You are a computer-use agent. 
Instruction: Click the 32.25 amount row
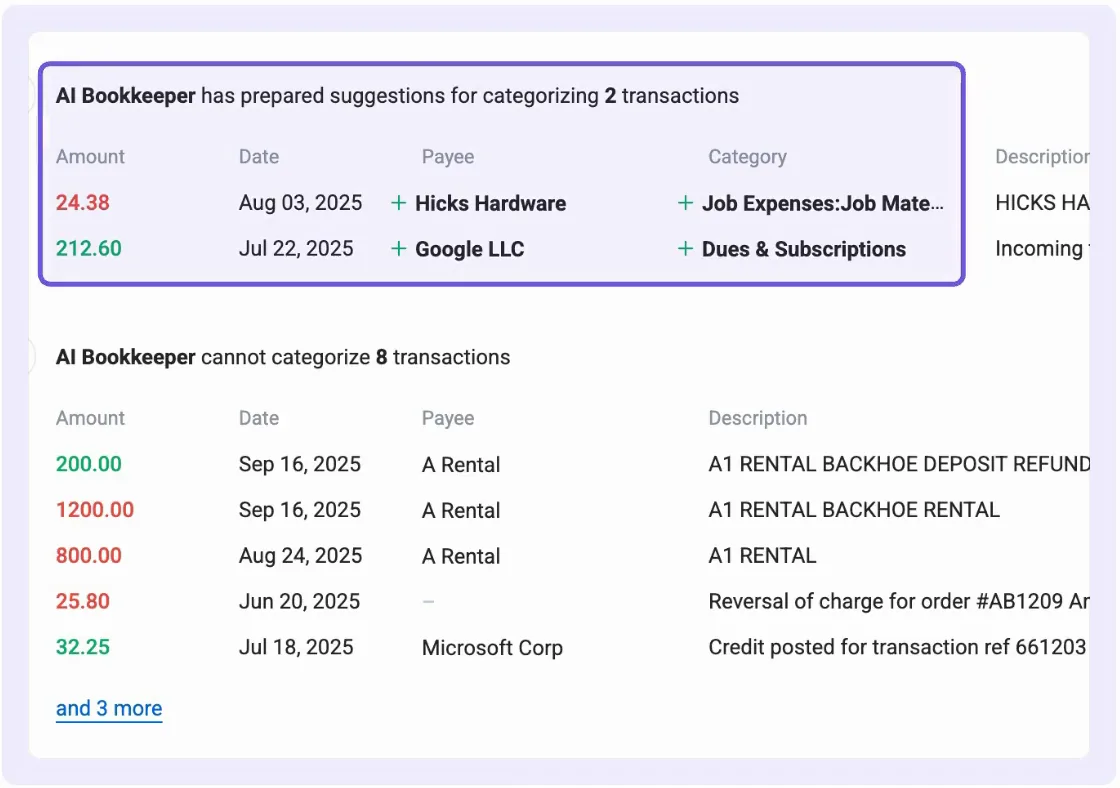(x=83, y=647)
